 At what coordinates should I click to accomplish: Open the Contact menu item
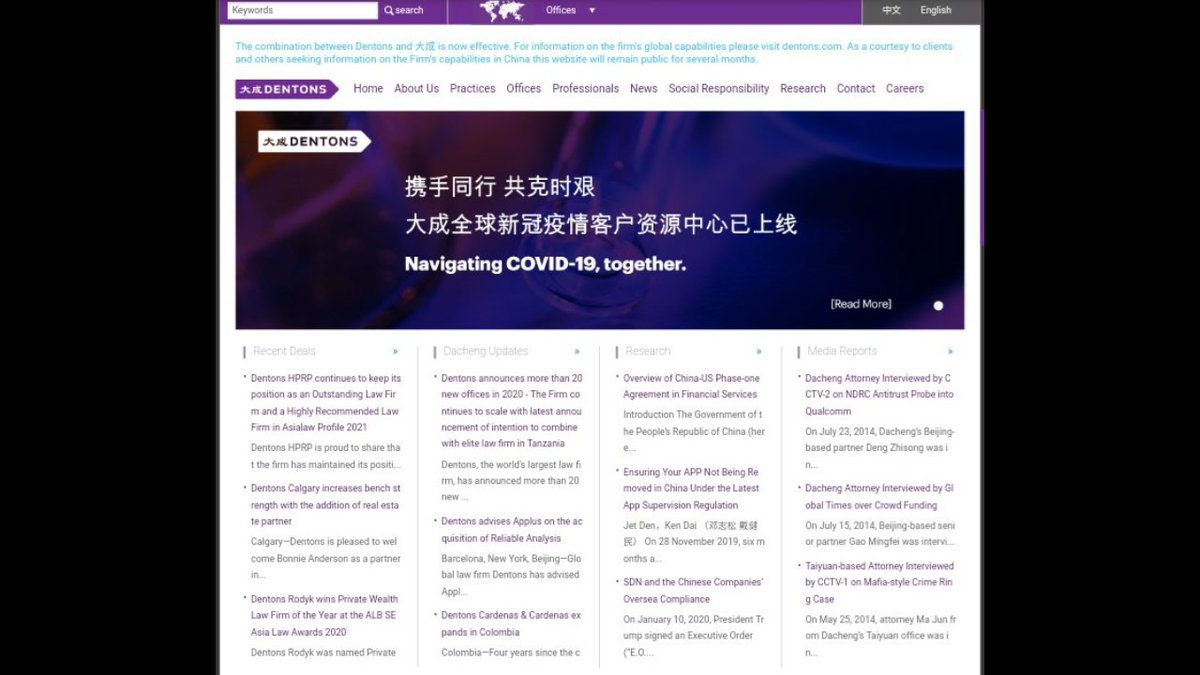click(x=856, y=89)
